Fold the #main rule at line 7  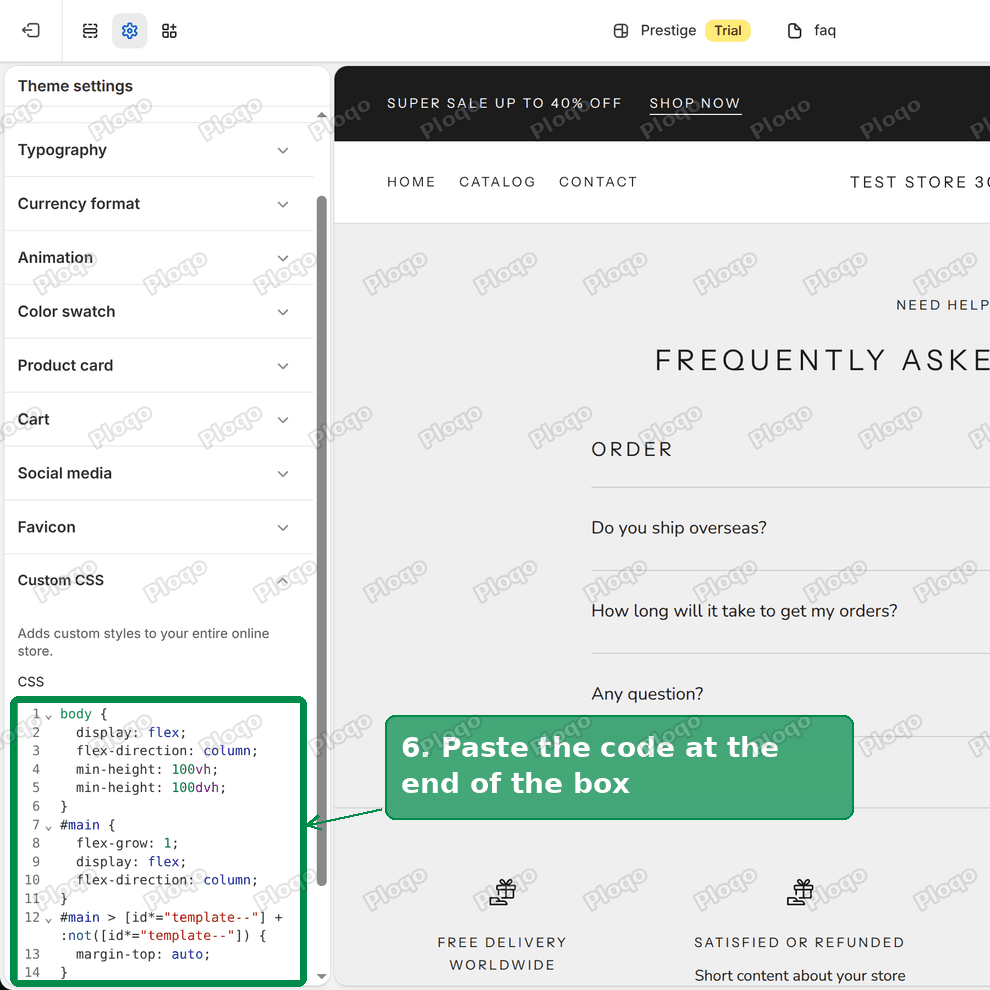tap(49, 827)
